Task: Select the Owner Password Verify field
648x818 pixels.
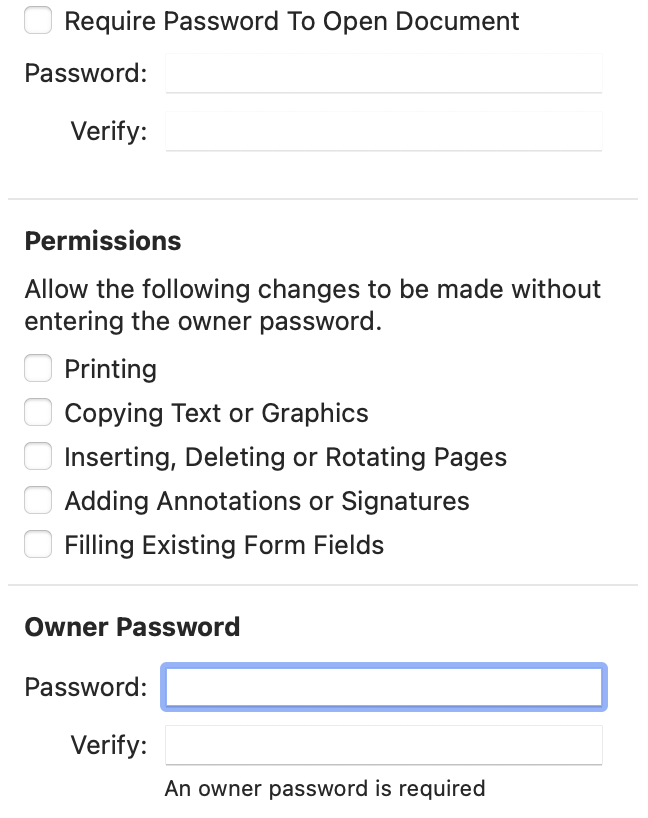Action: point(384,745)
